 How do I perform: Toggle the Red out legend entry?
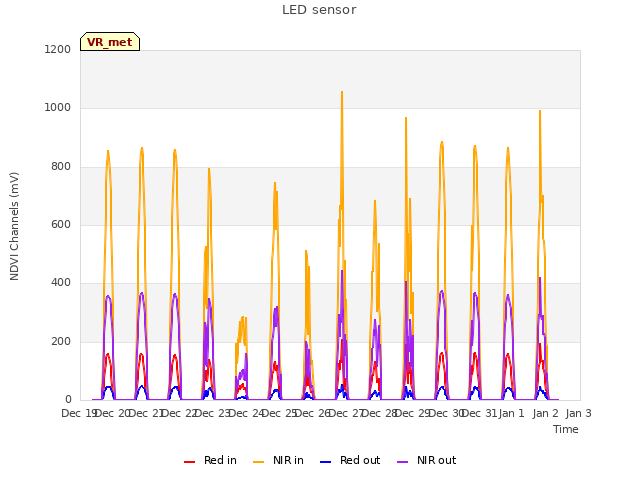(x=350, y=460)
